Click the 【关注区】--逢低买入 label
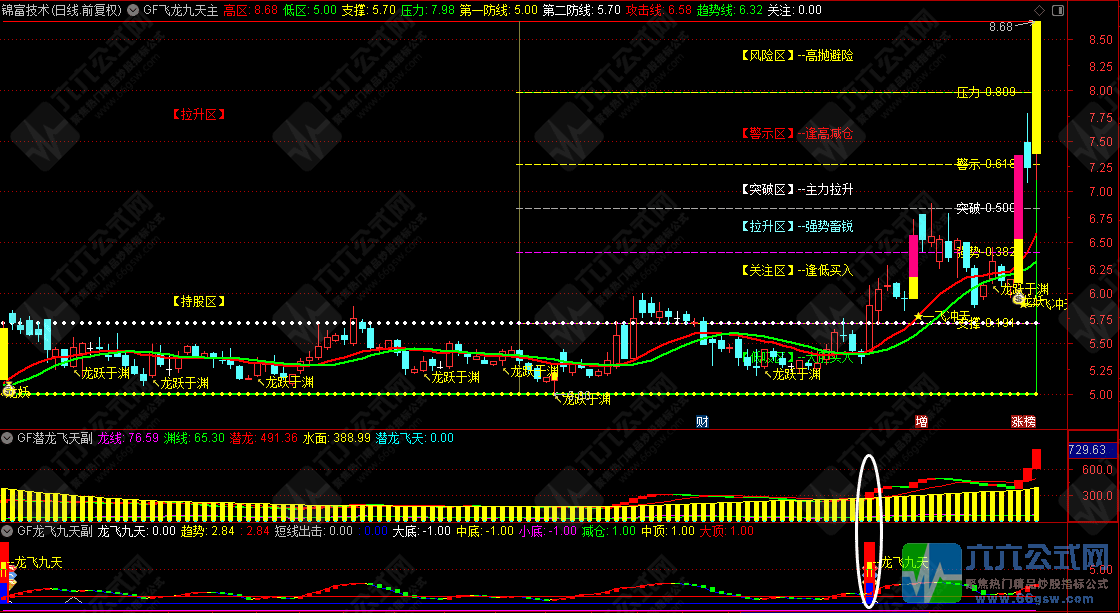 pyautogui.click(x=796, y=270)
